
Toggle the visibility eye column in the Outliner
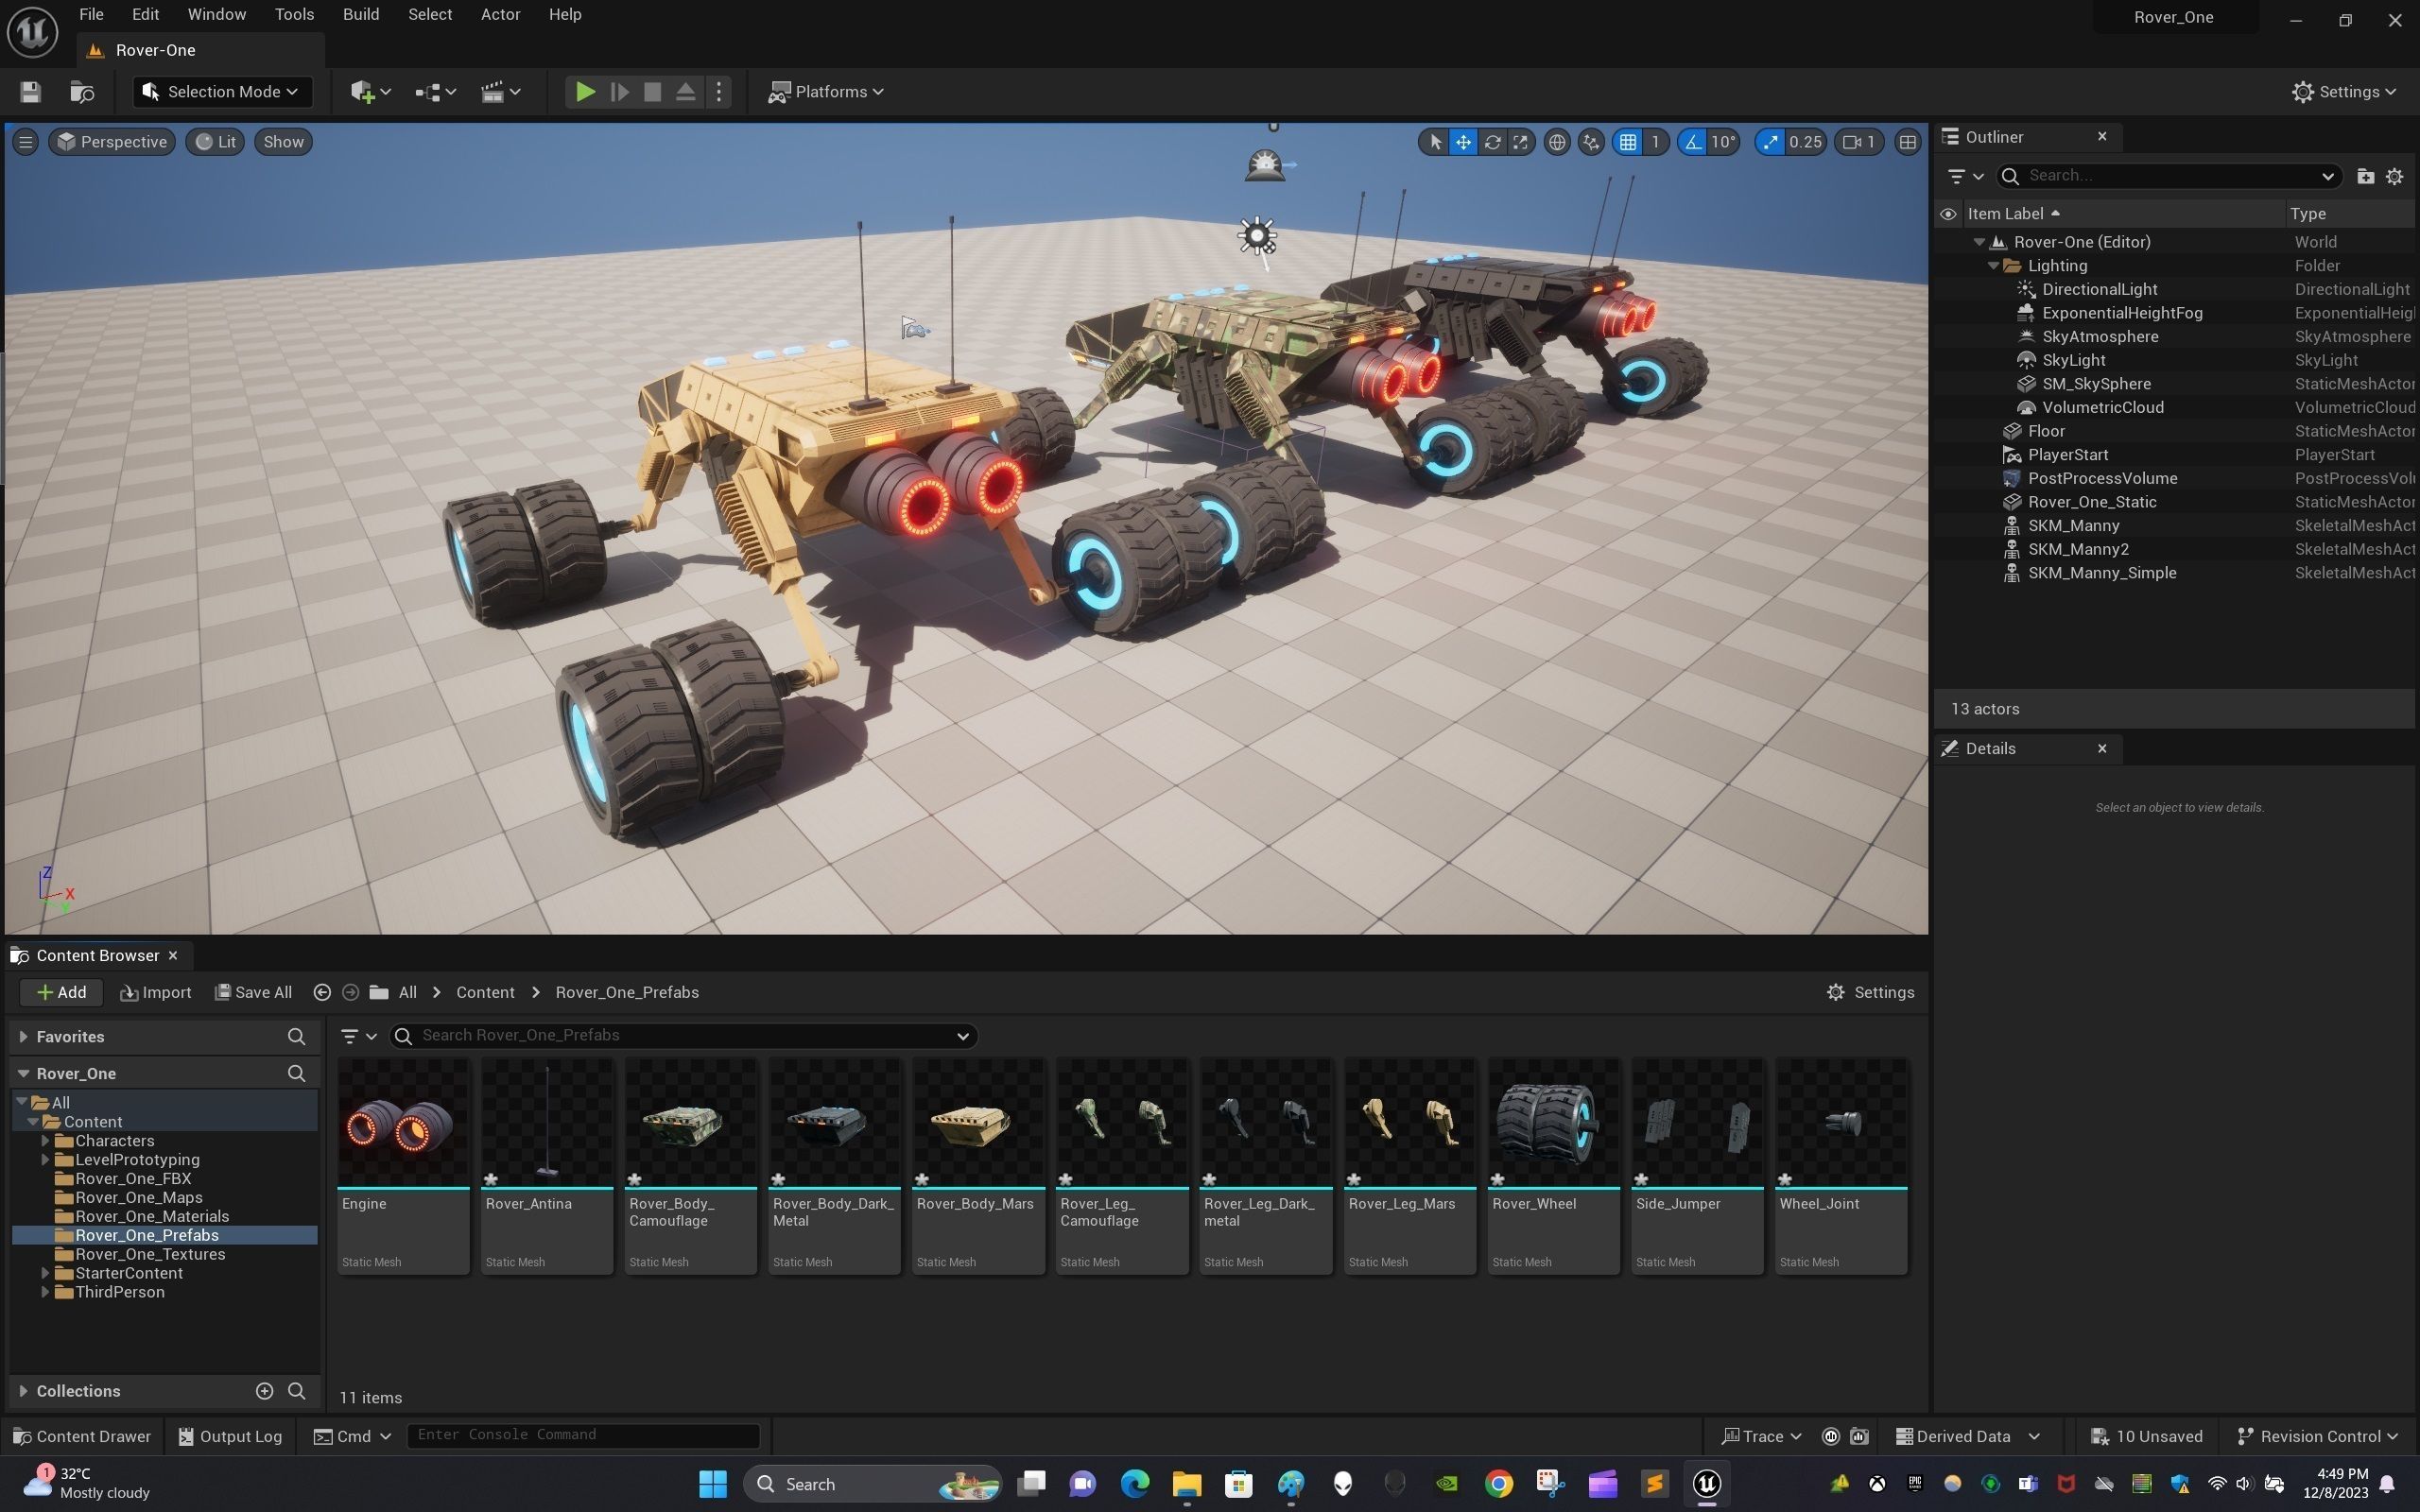[x=1948, y=214]
